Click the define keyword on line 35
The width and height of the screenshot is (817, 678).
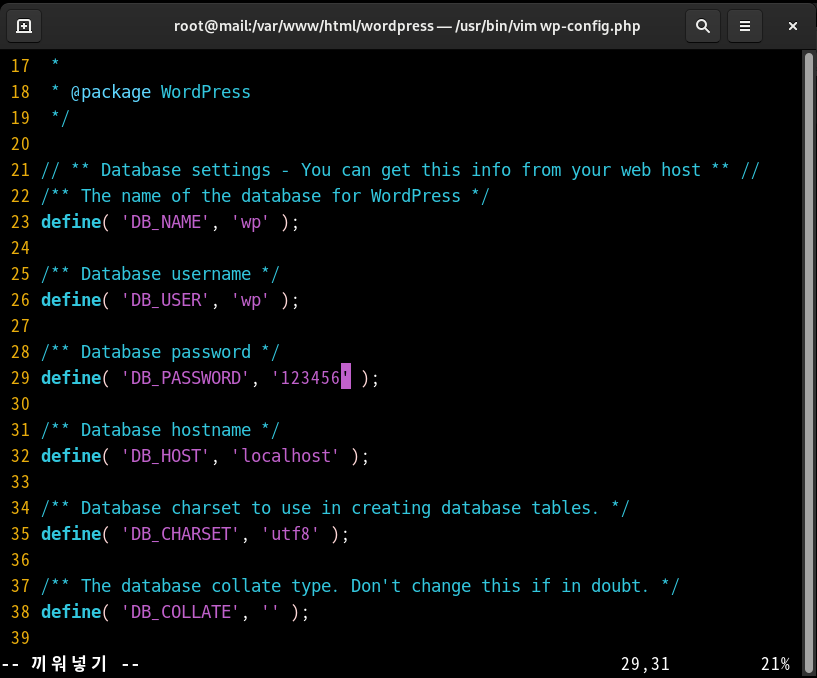71,534
